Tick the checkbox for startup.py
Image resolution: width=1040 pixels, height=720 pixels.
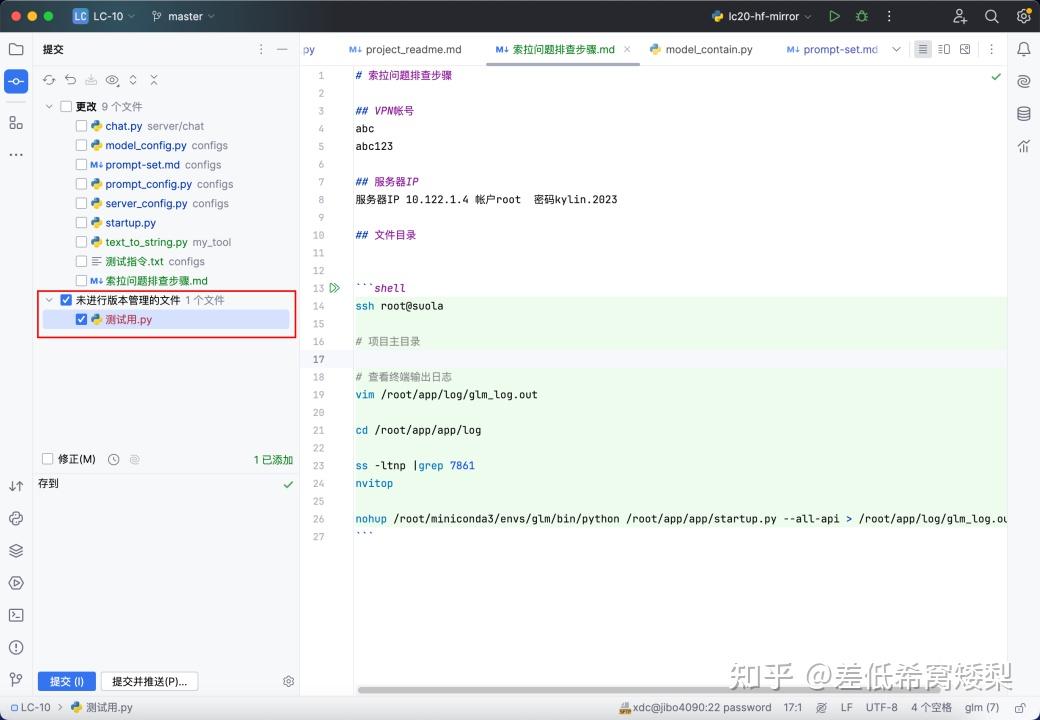coord(81,223)
